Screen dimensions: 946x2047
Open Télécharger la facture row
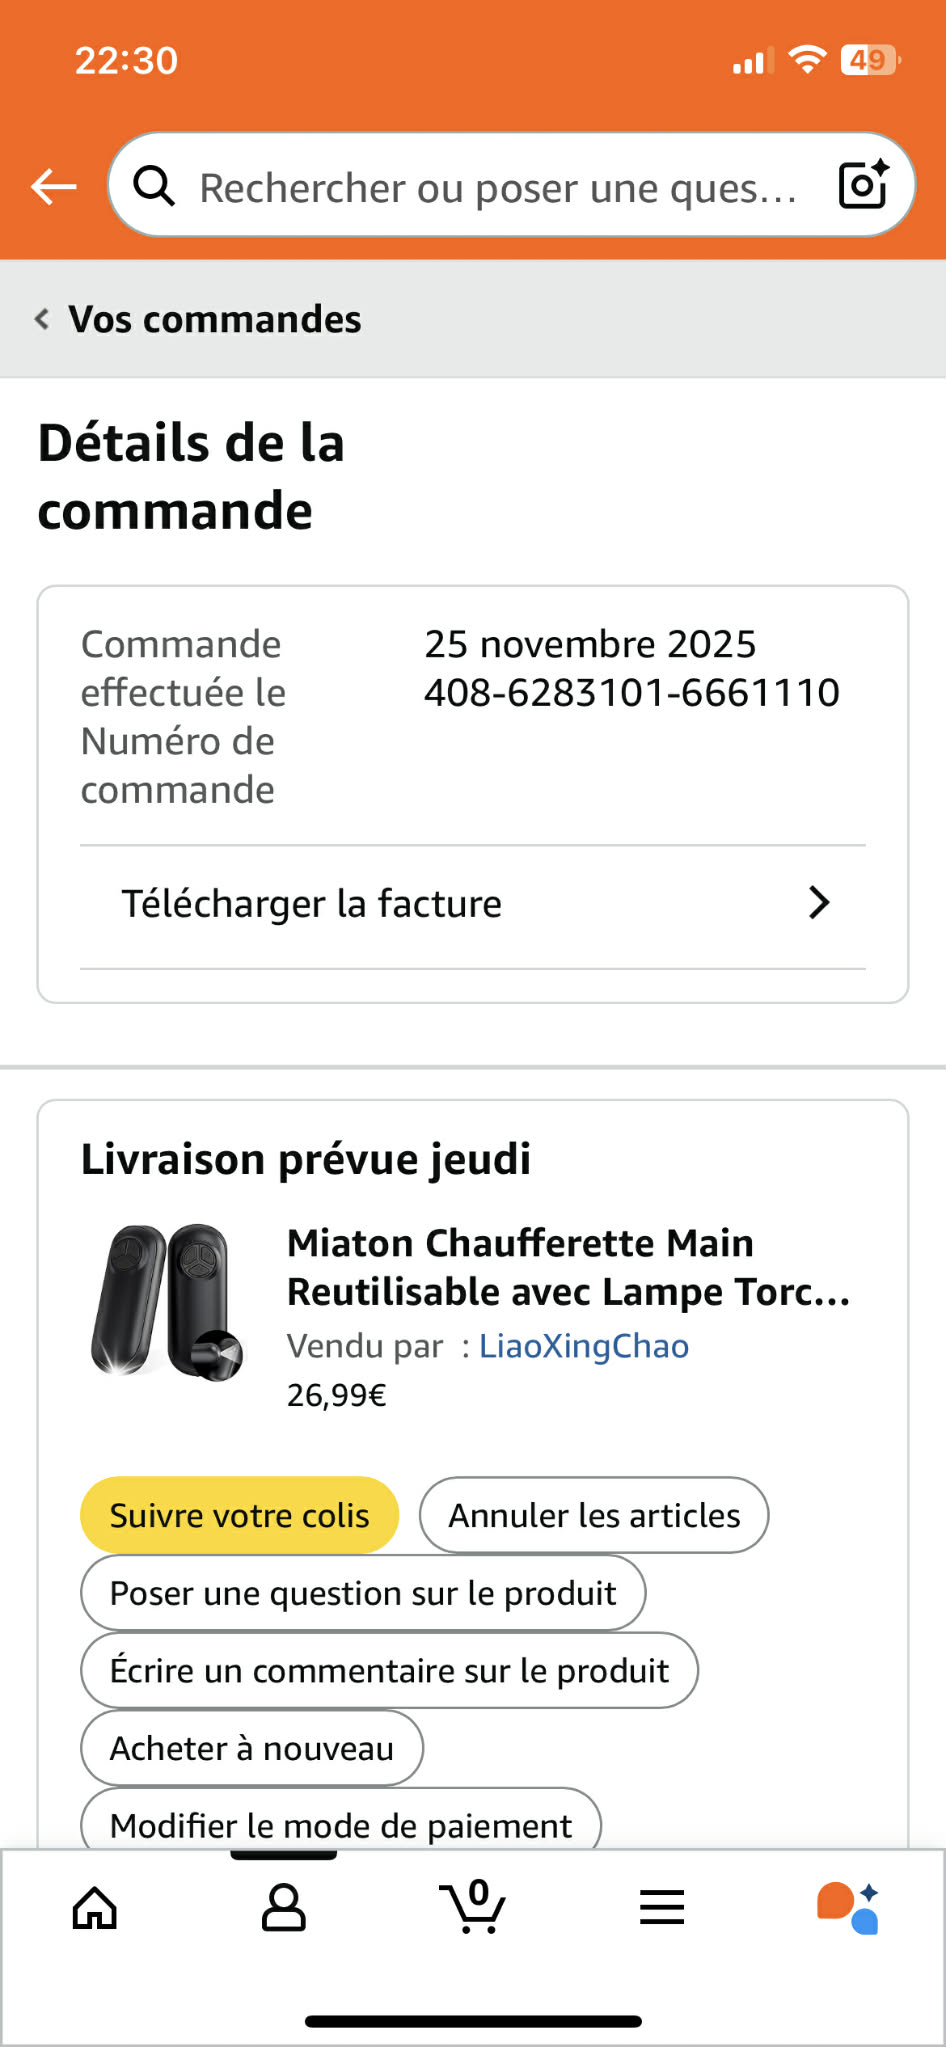coord(312,904)
